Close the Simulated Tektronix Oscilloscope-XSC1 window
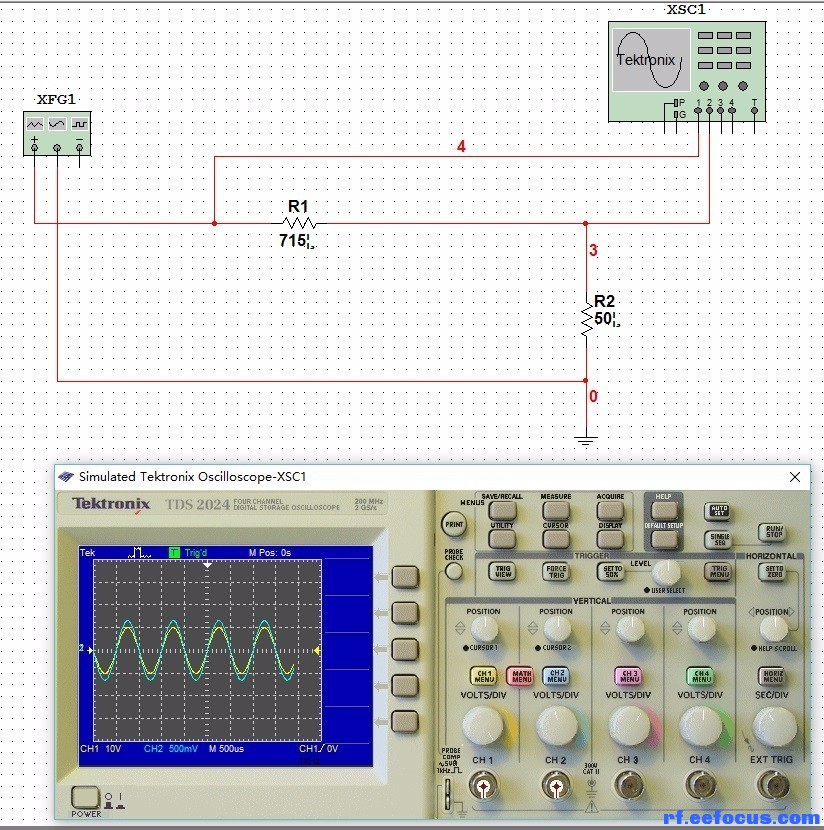Image resolution: width=824 pixels, height=830 pixels. [x=794, y=477]
